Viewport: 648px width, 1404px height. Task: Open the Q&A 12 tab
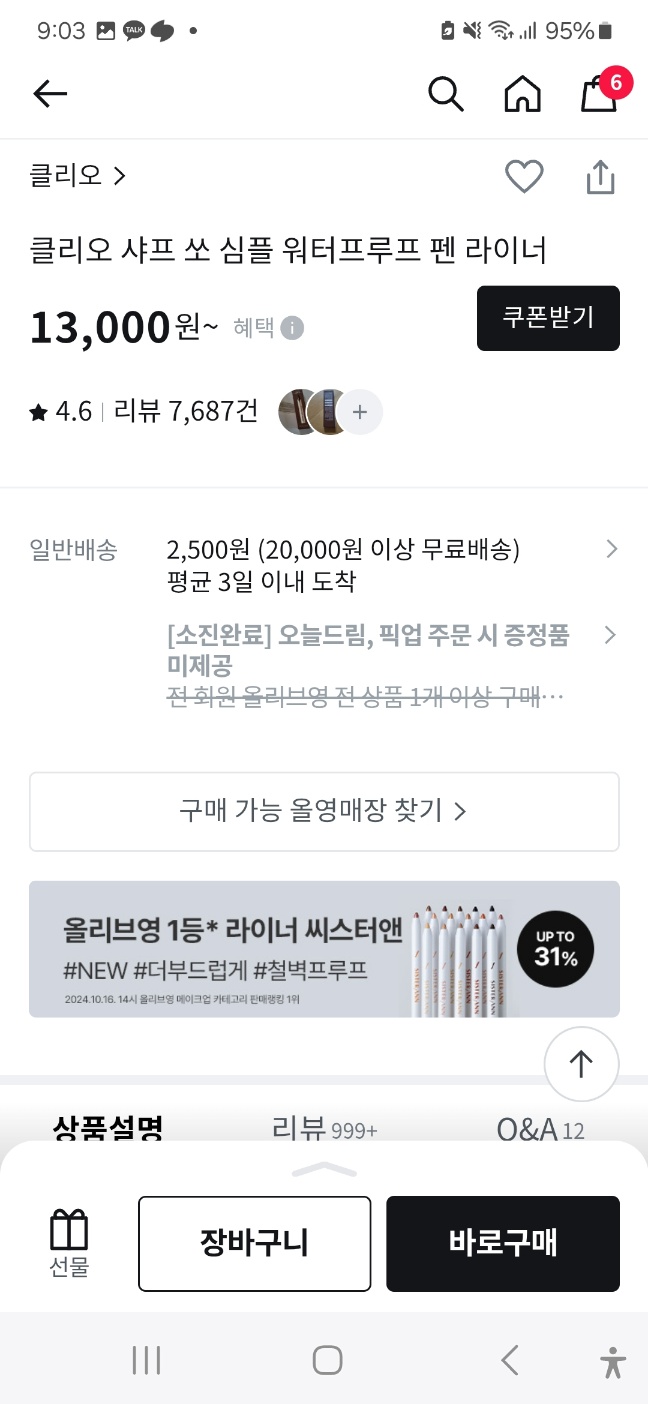(540, 1129)
